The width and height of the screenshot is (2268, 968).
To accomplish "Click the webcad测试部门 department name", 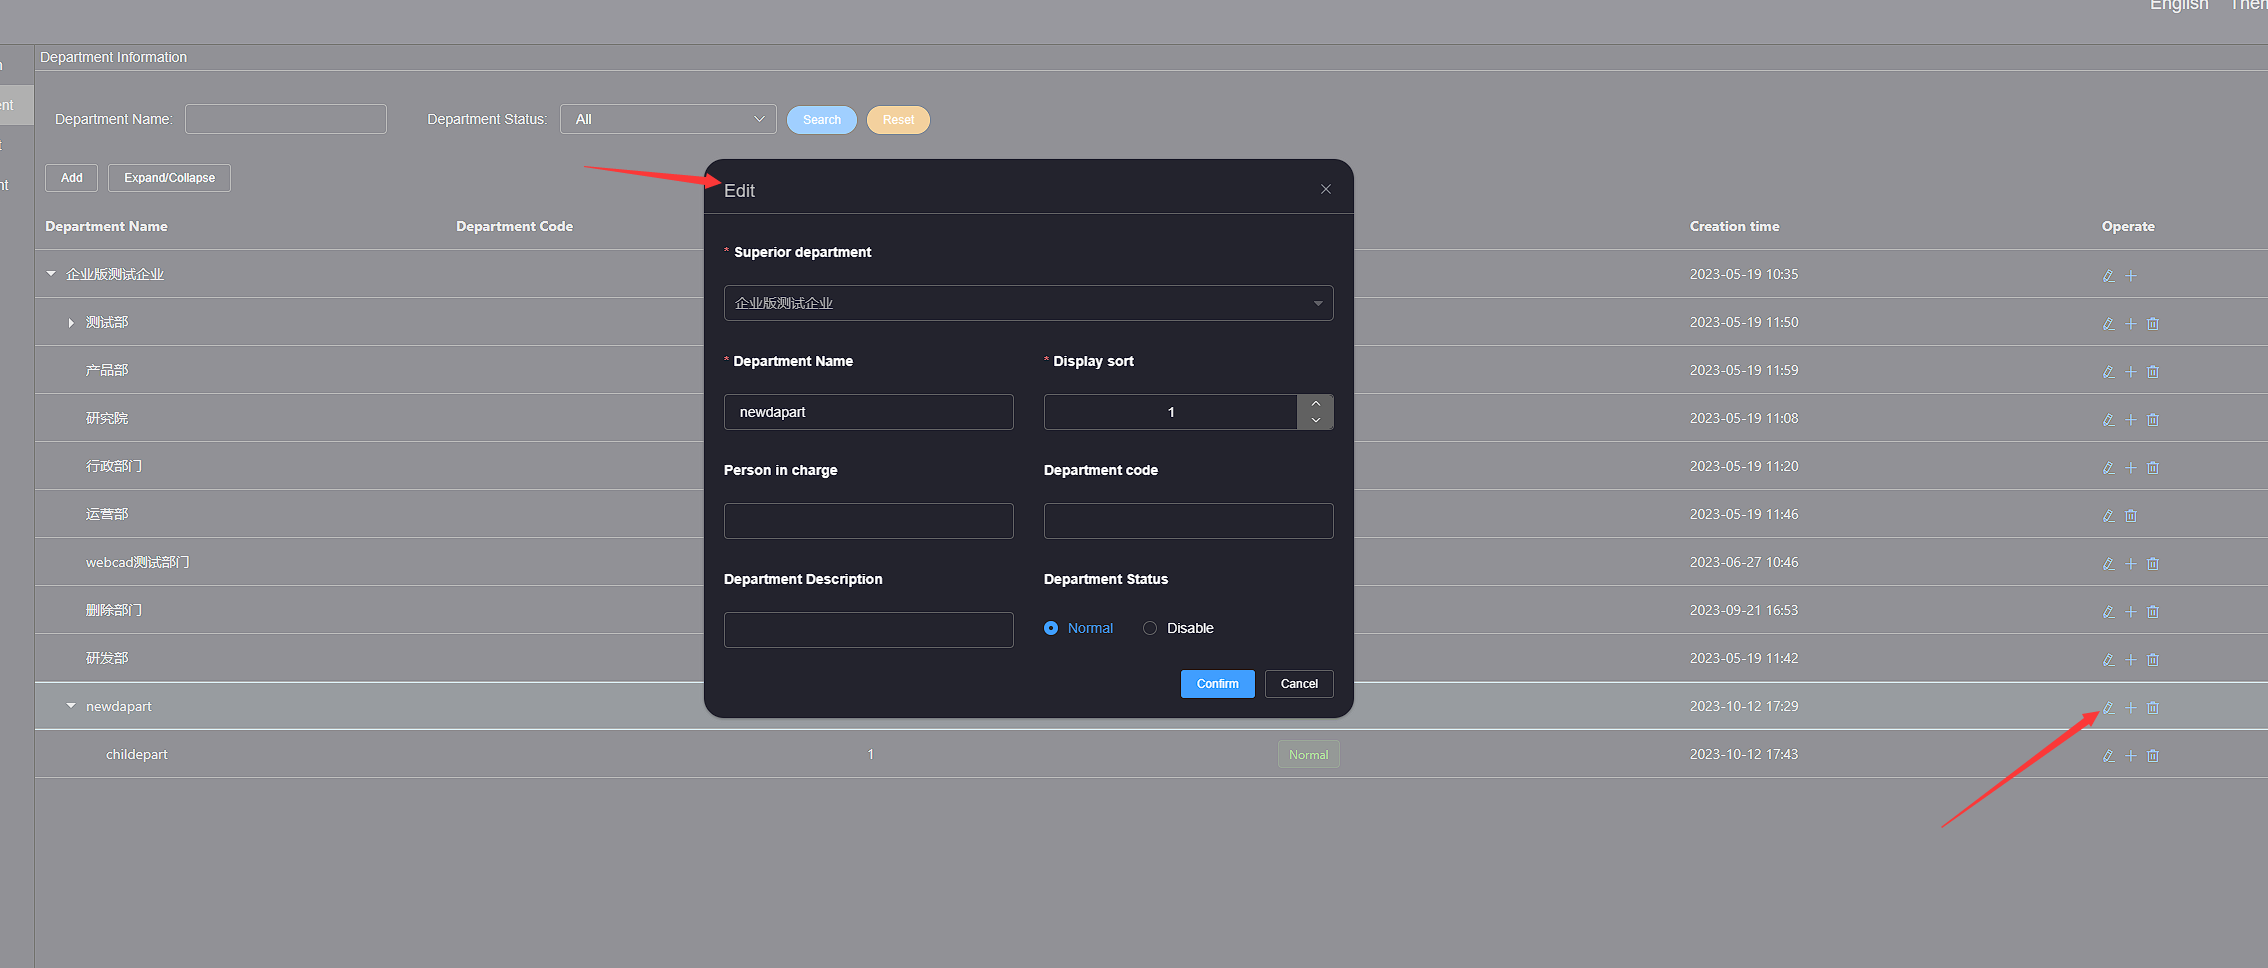I will click(x=138, y=562).
